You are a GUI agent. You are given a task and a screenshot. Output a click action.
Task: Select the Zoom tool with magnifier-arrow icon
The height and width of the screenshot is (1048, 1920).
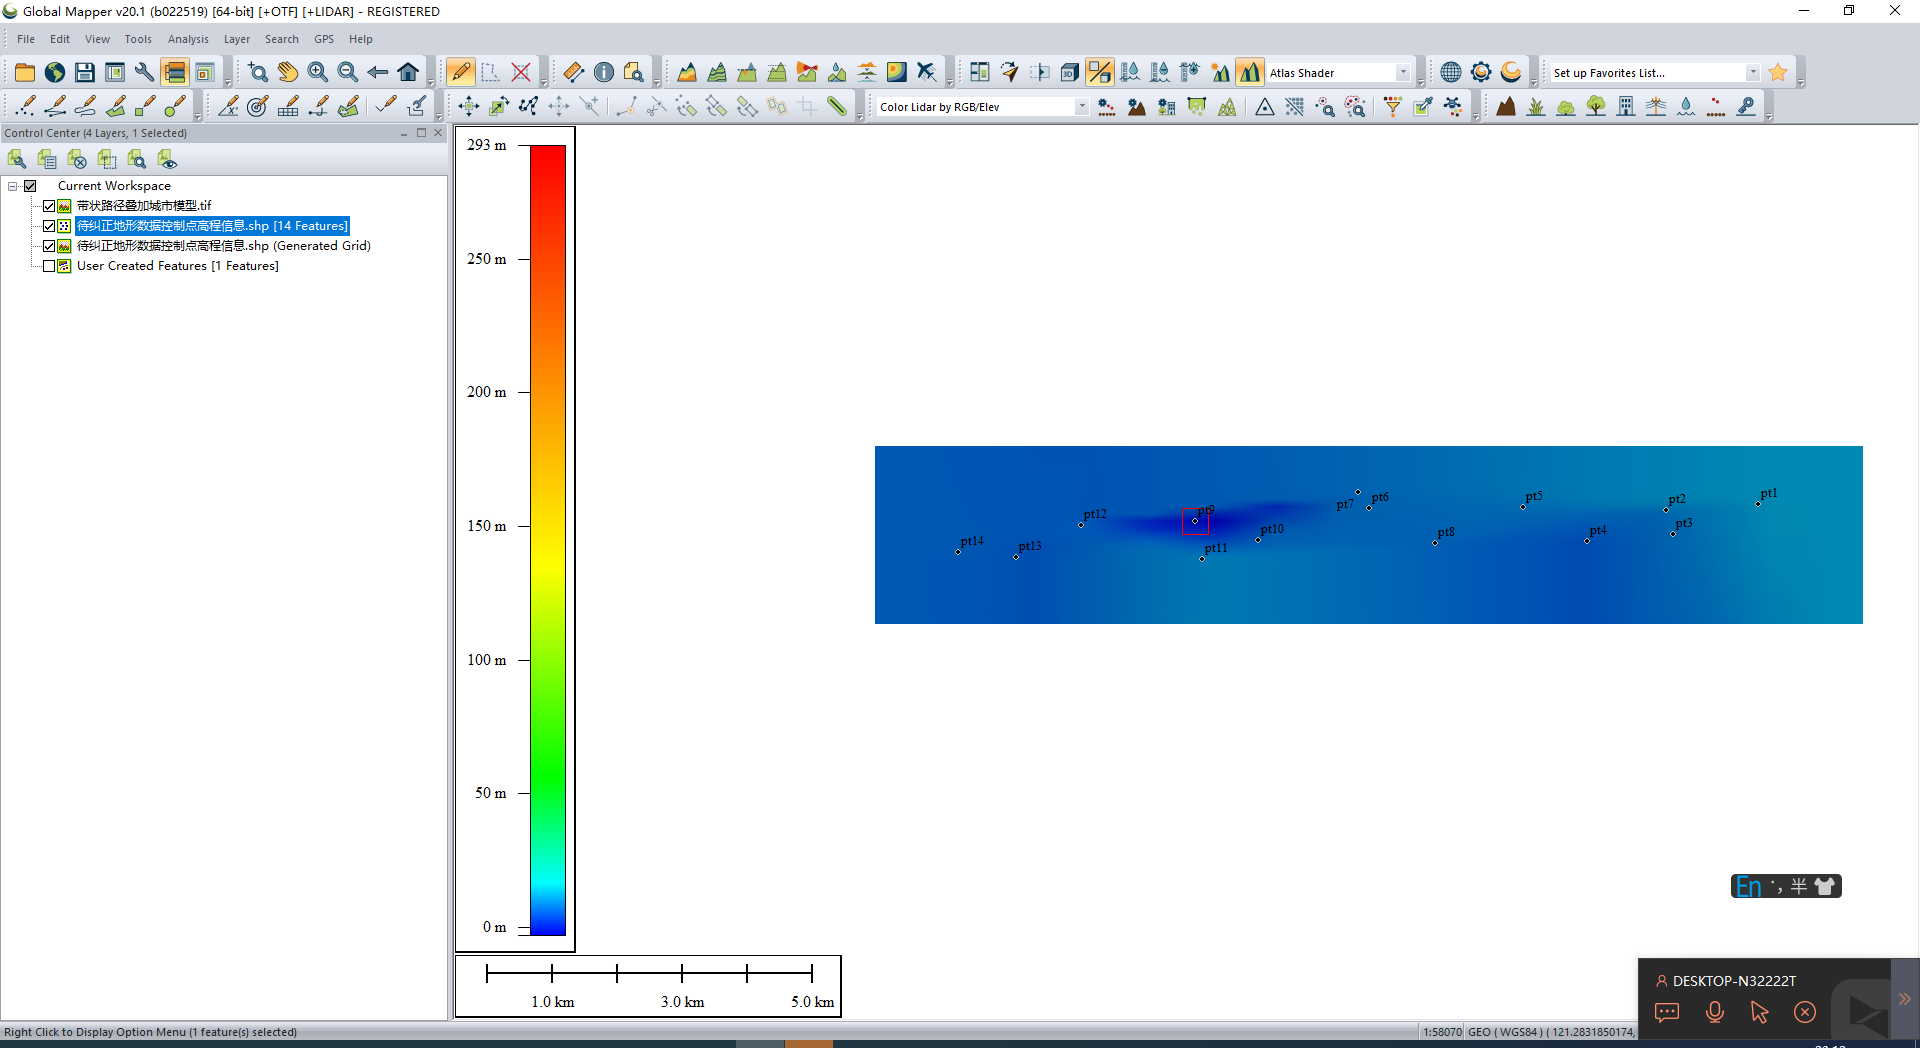pyautogui.click(x=258, y=72)
